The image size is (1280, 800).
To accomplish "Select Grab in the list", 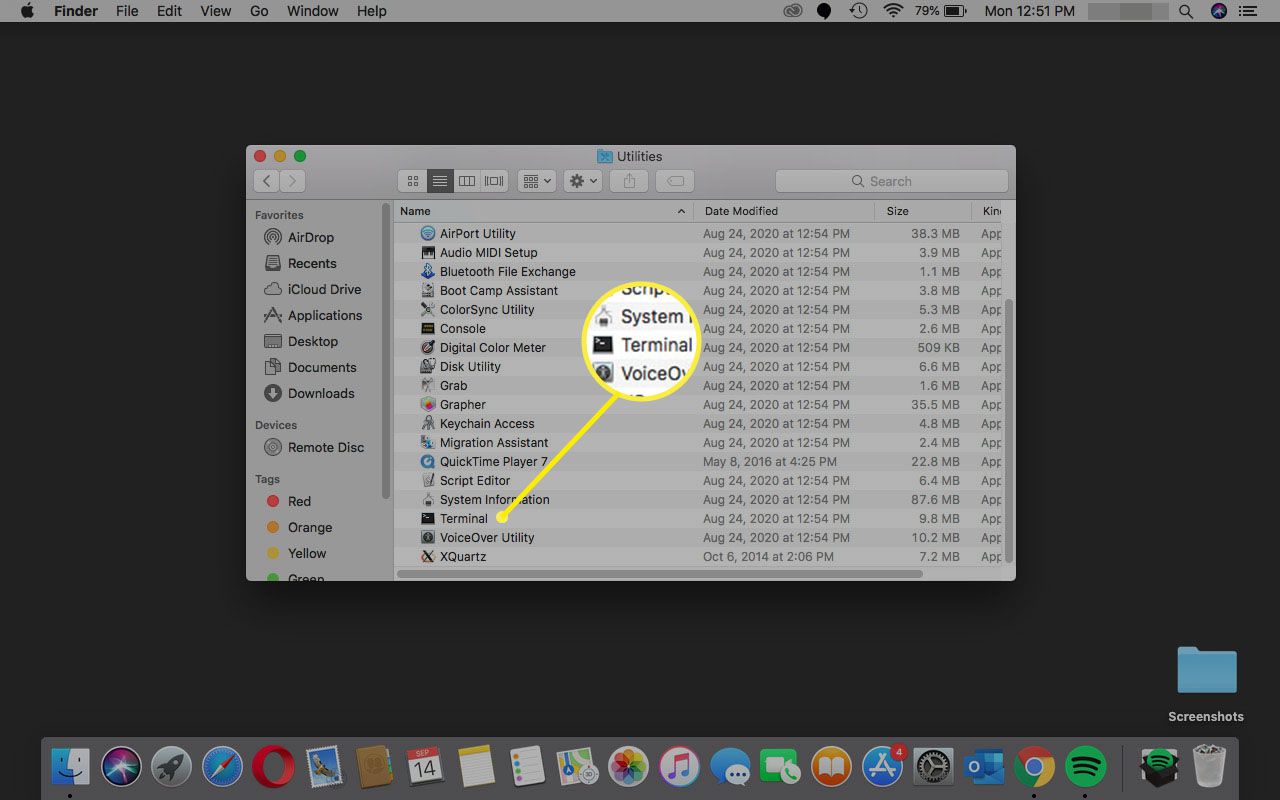I will click(x=698, y=386).
